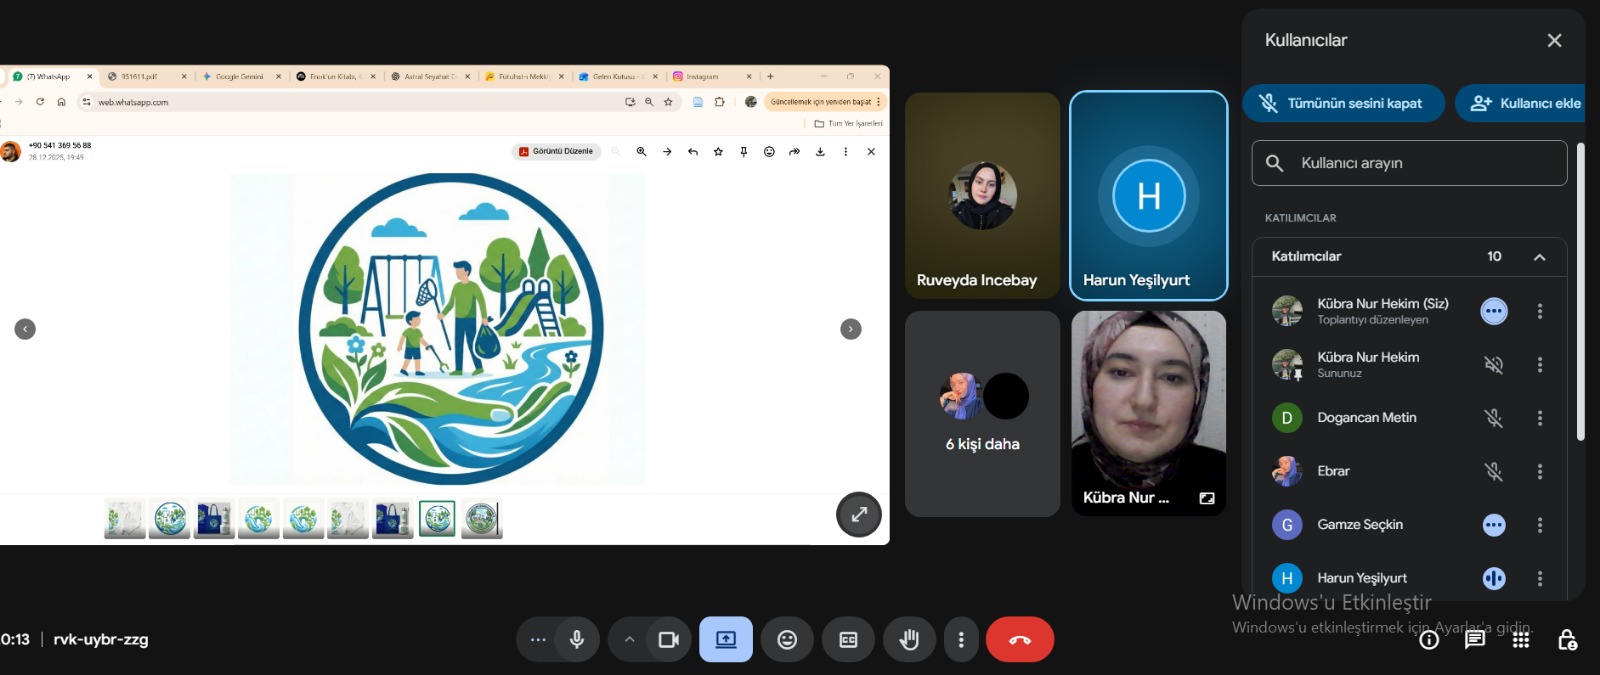1600x675 pixels.
Task: Open meeting details info icon
Action: coord(1429,640)
